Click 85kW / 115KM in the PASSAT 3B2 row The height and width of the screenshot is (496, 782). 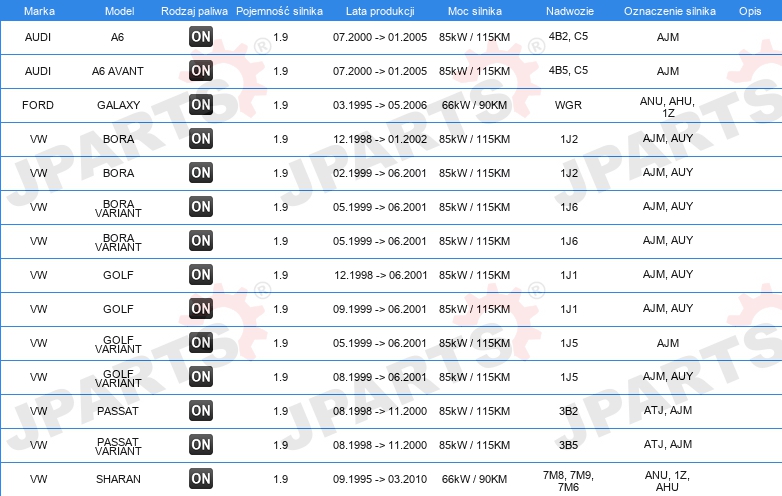pyautogui.click(x=474, y=411)
